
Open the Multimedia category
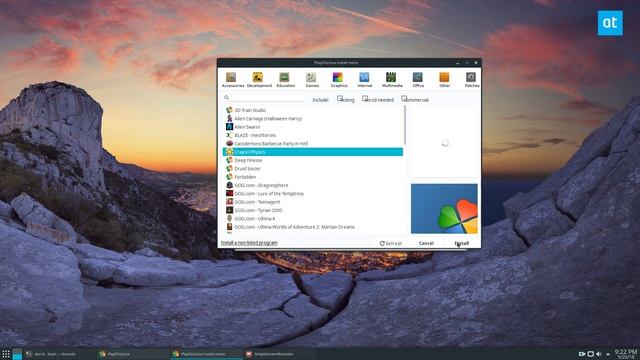coord(391,80)
